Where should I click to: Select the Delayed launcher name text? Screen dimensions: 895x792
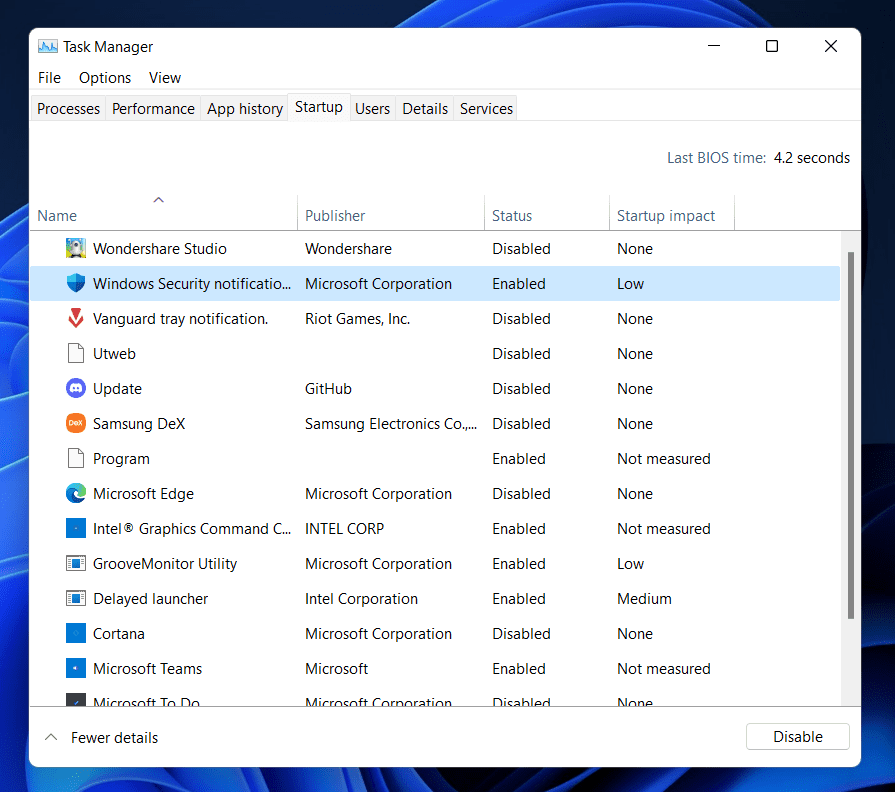(150, 599)
